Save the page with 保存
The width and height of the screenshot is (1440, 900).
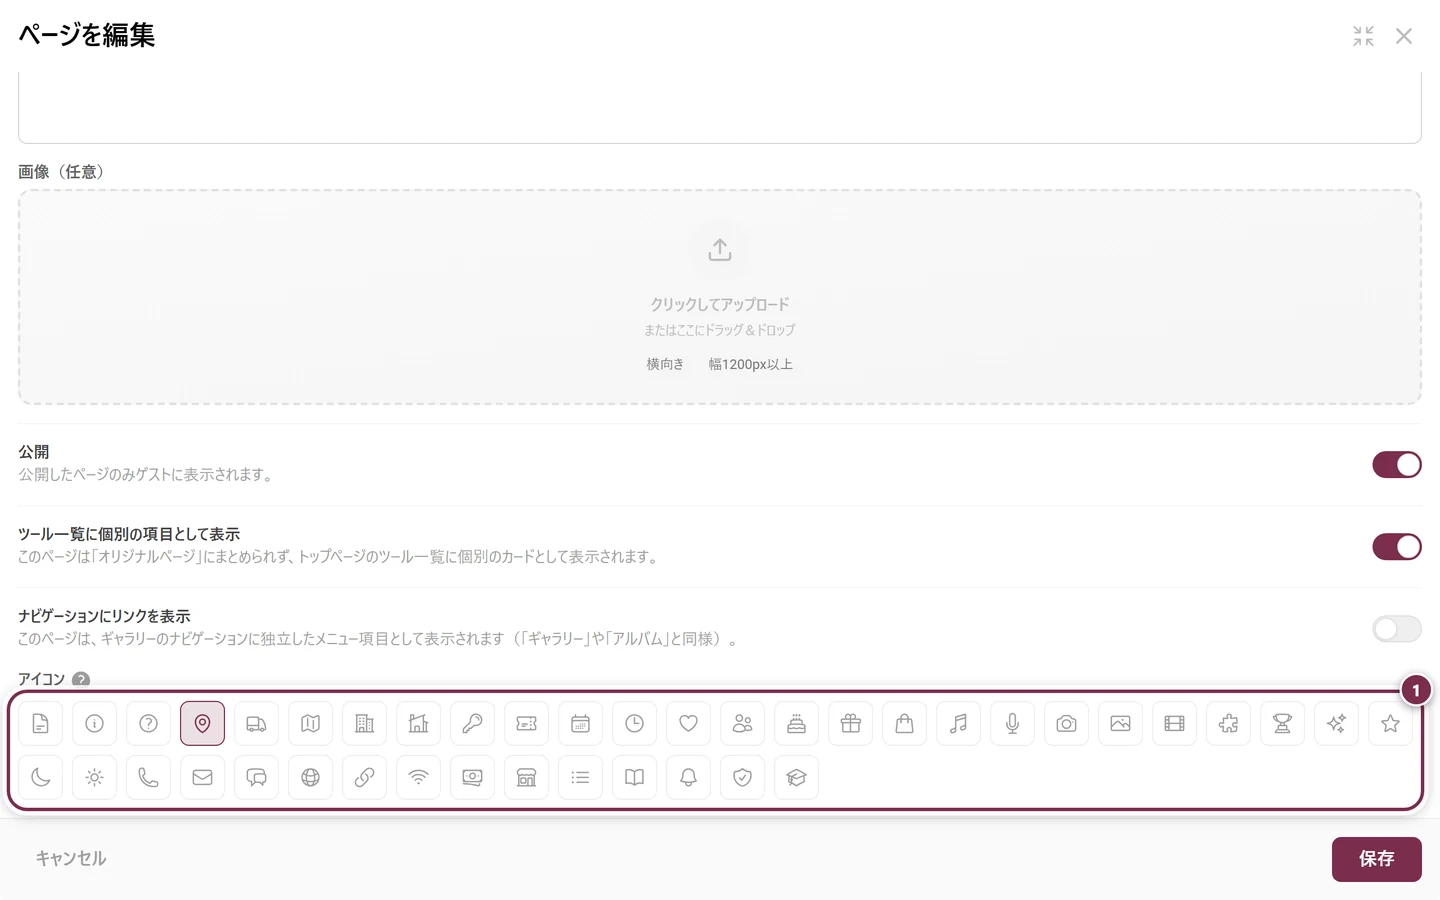pyautogui.click(x=1376, y=859)
